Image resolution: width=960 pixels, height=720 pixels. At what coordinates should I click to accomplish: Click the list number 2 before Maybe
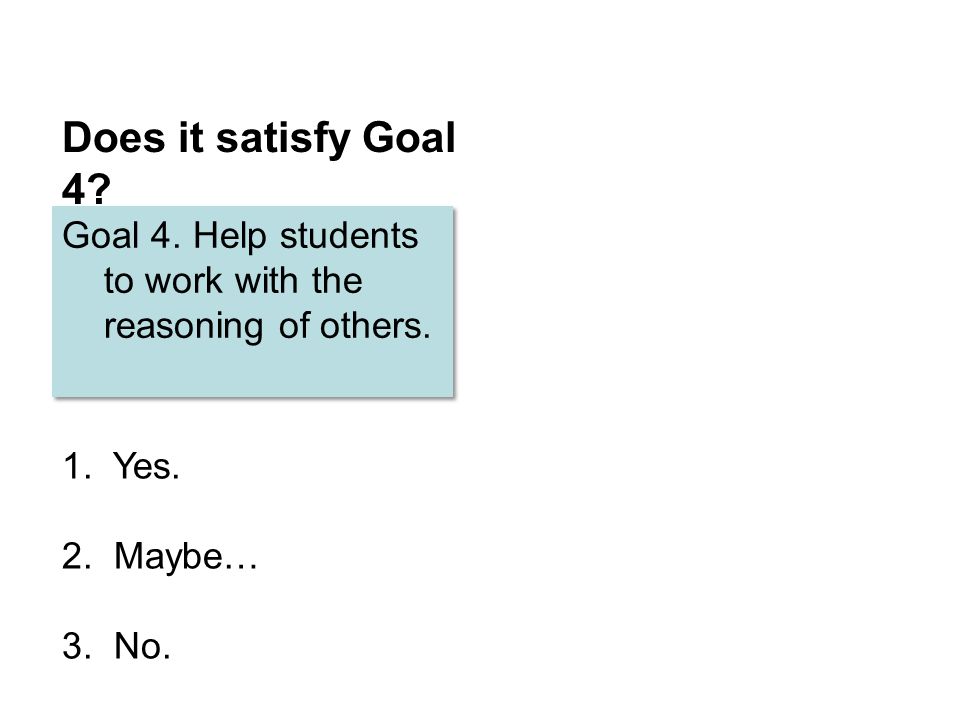click(x=76, y=557)
